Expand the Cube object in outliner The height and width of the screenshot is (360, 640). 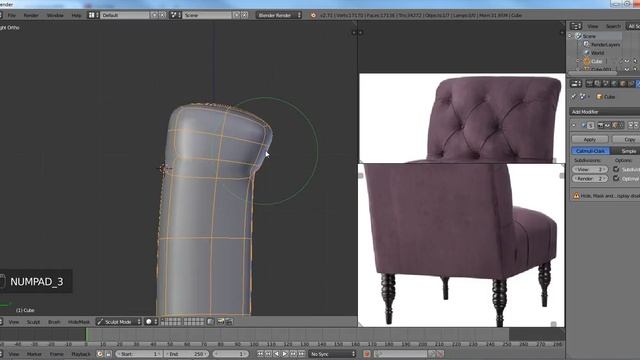[x=578, y=61]
